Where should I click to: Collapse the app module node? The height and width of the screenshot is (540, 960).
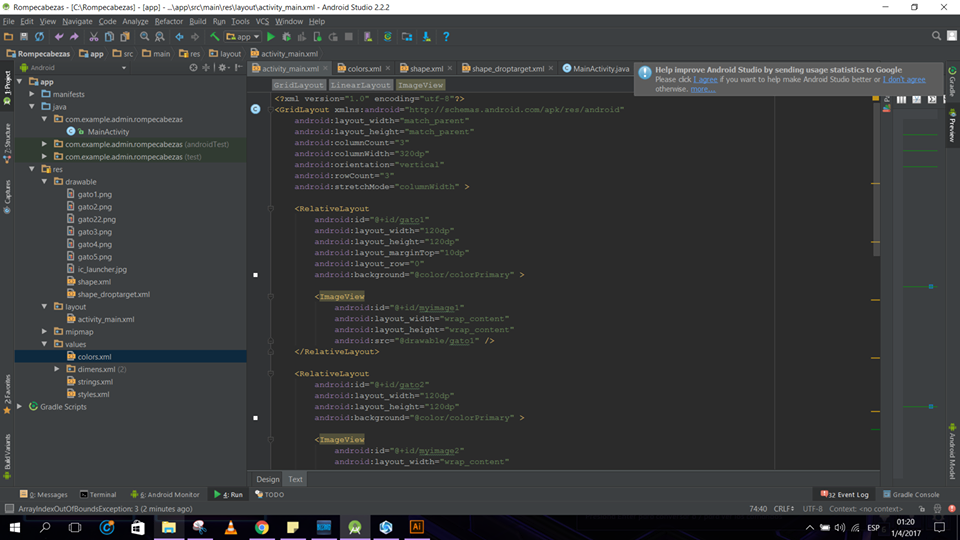pos(20,81)
